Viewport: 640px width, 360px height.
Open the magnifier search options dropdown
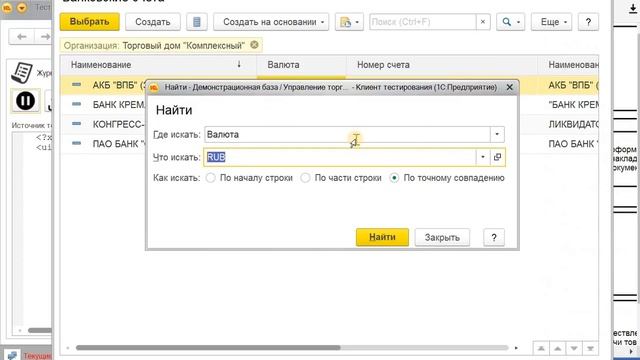coord(511,22)
